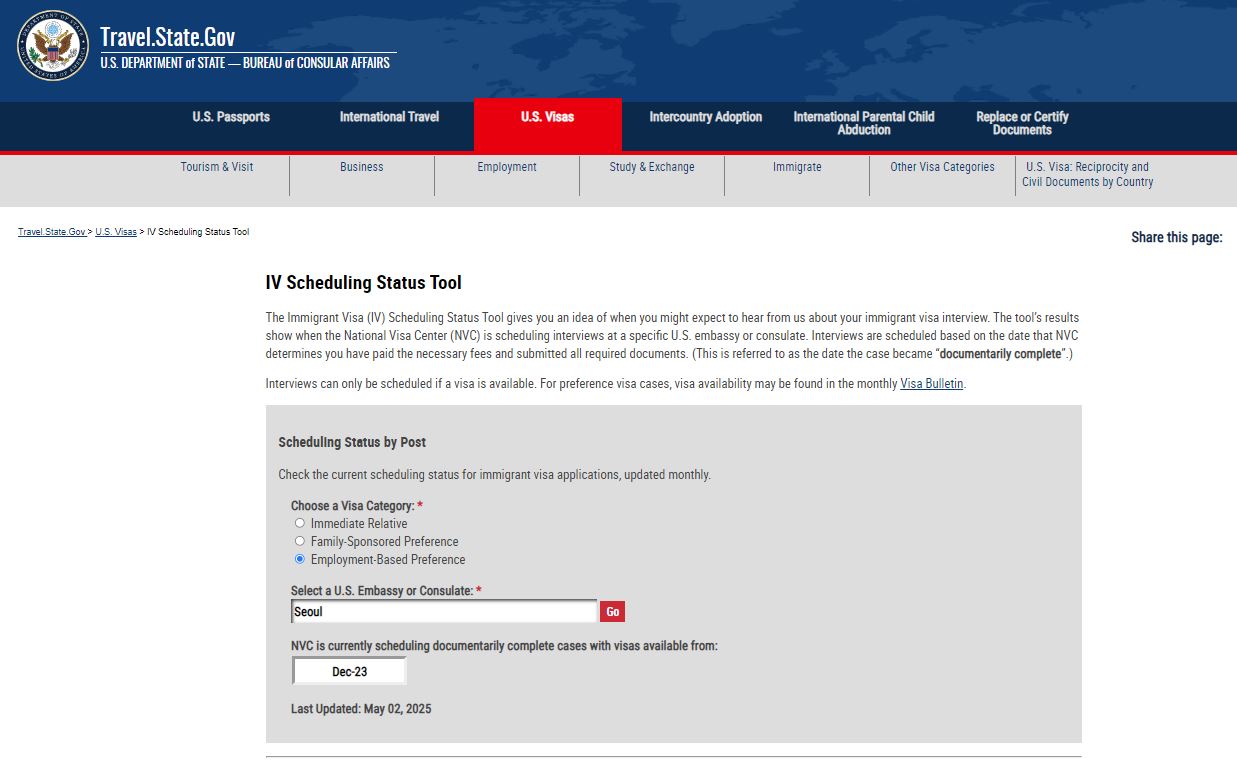
Task: Select Employment-Based Preference radio button
Action: coord(300,559)
